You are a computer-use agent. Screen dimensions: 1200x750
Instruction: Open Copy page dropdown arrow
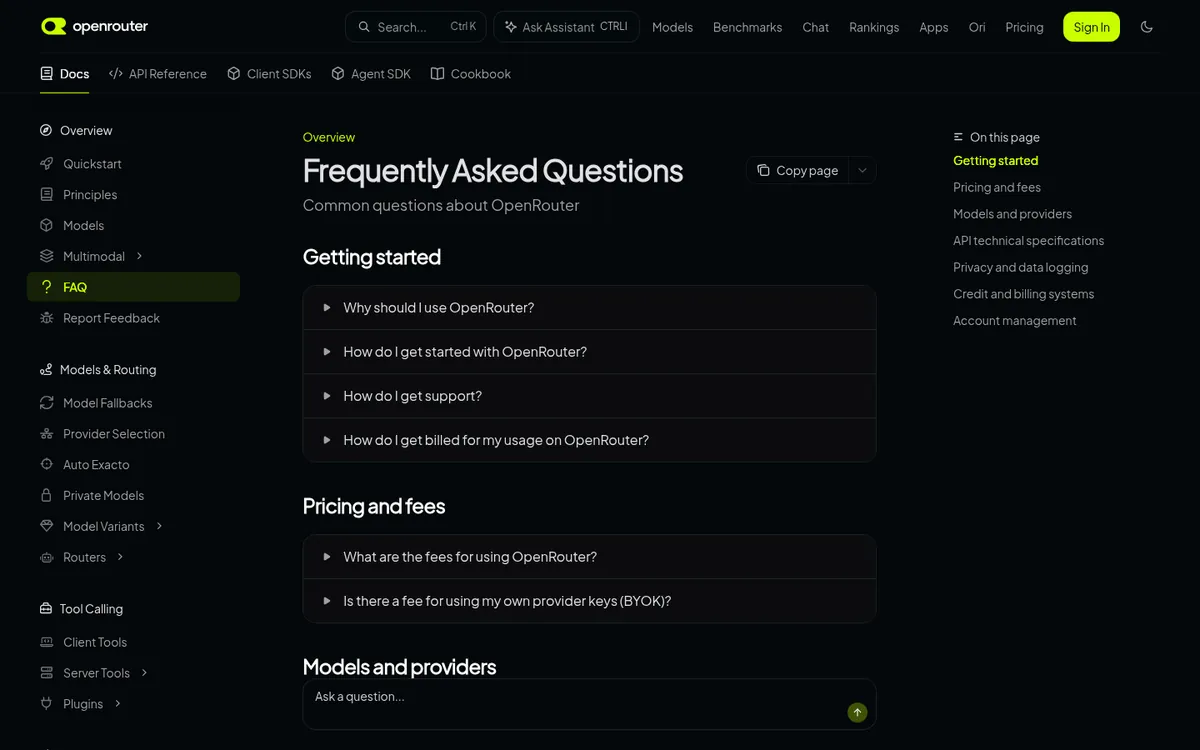coord(862,170)
